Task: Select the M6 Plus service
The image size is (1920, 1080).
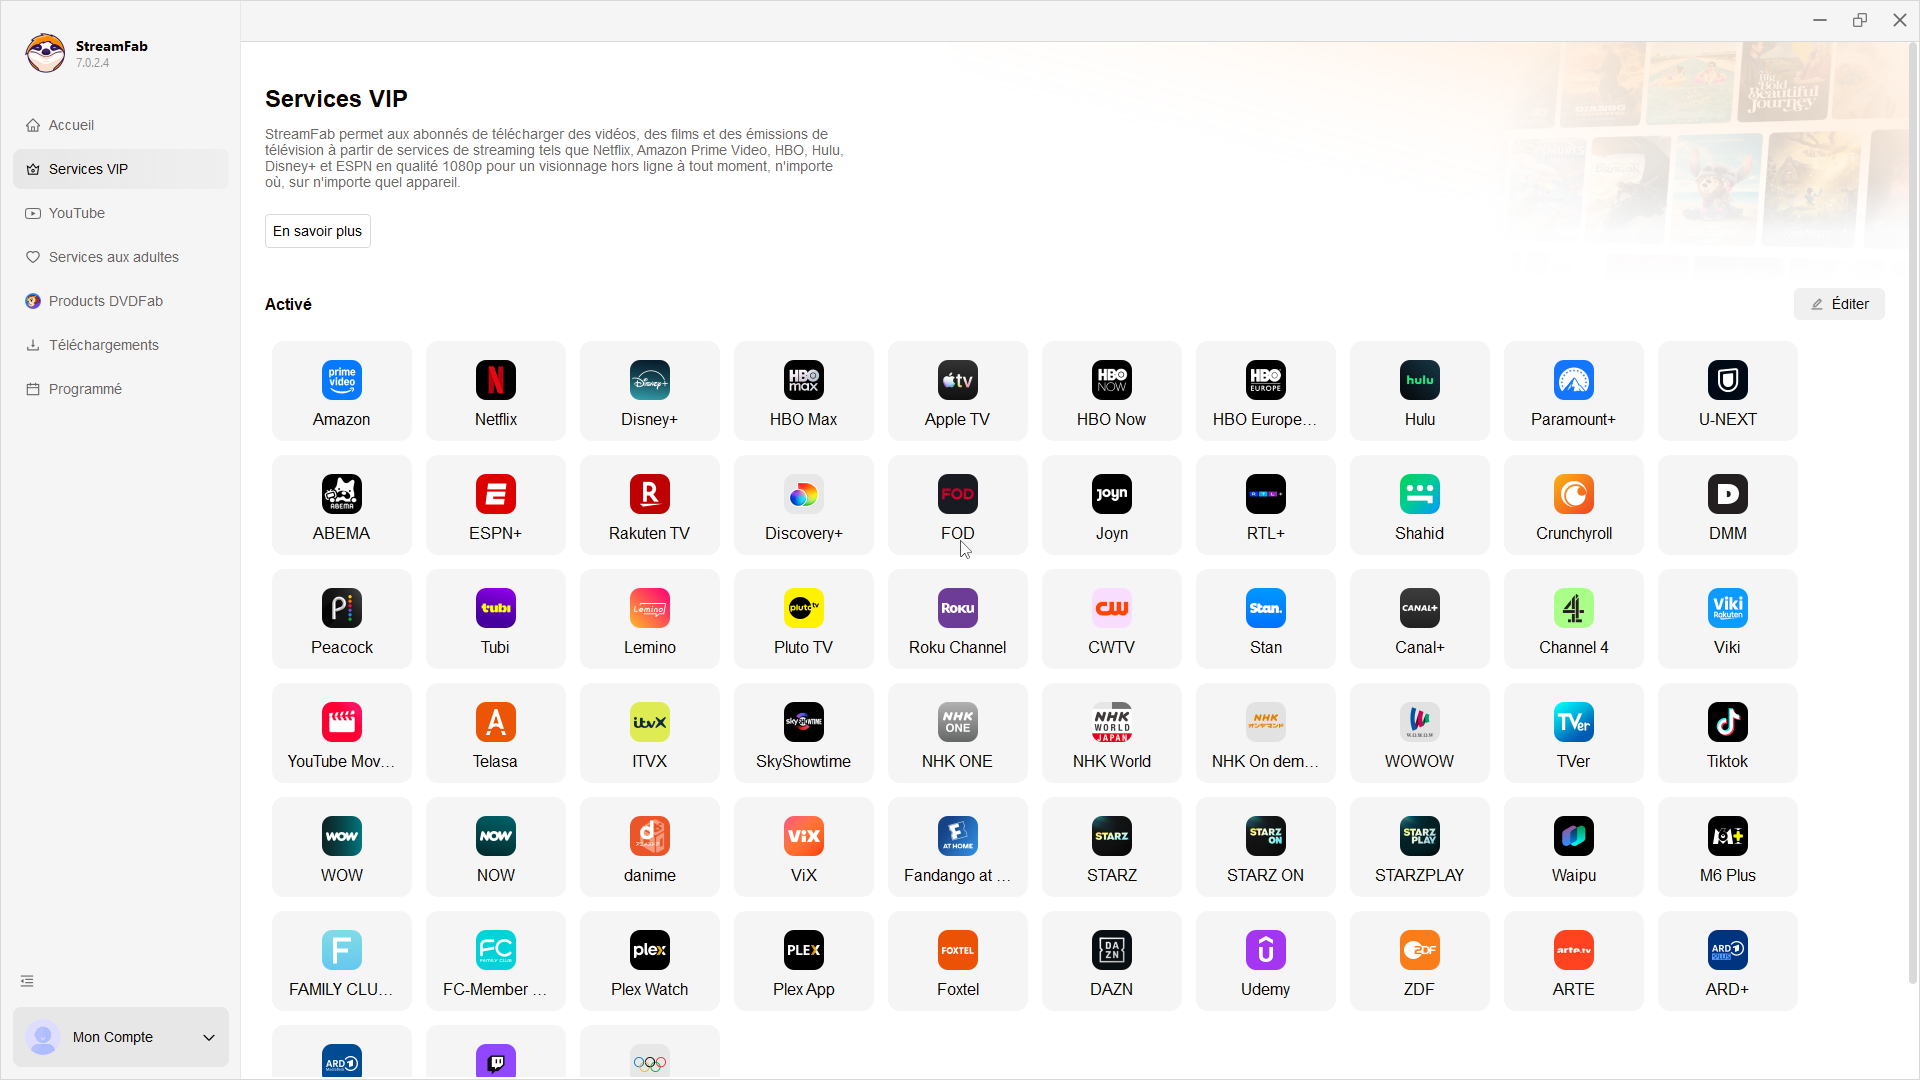Action: coord(1728,847)
